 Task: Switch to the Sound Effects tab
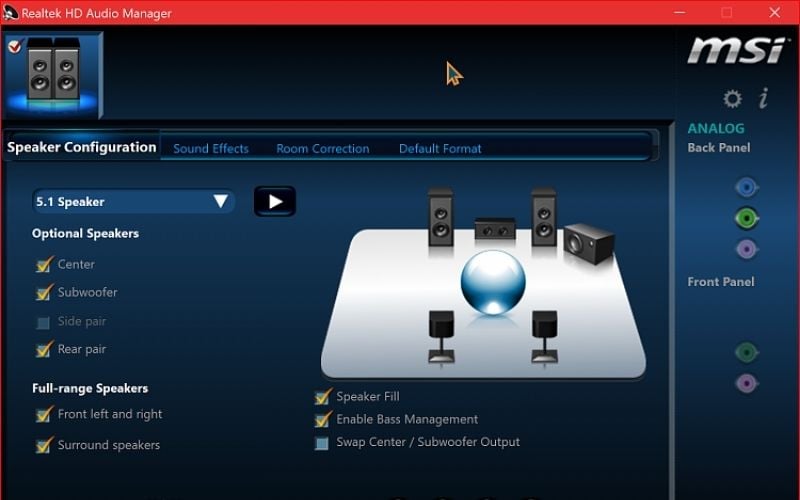[211, 148]
